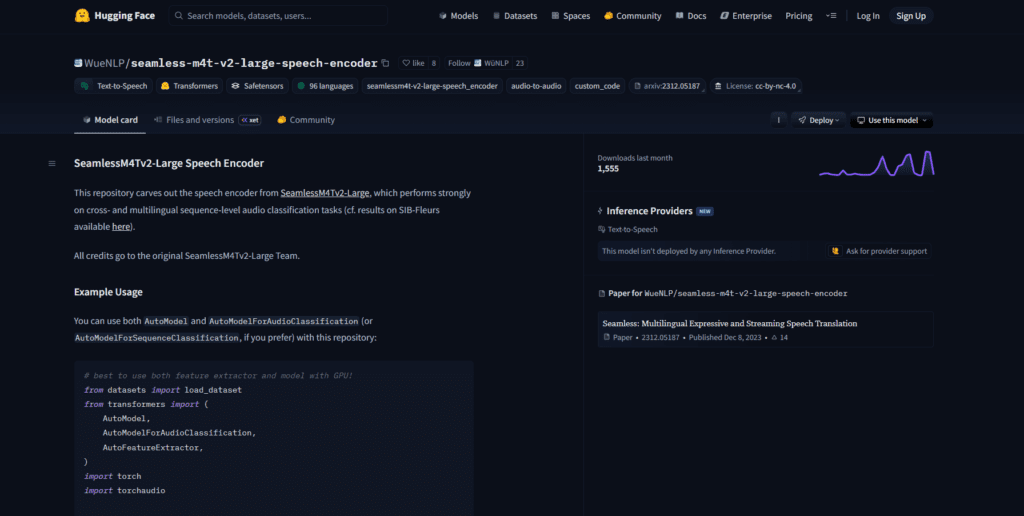The width and height of the screenshot is (1024, 516).
Task: Expand the more navigation options menu
Action: coord(831,16)
